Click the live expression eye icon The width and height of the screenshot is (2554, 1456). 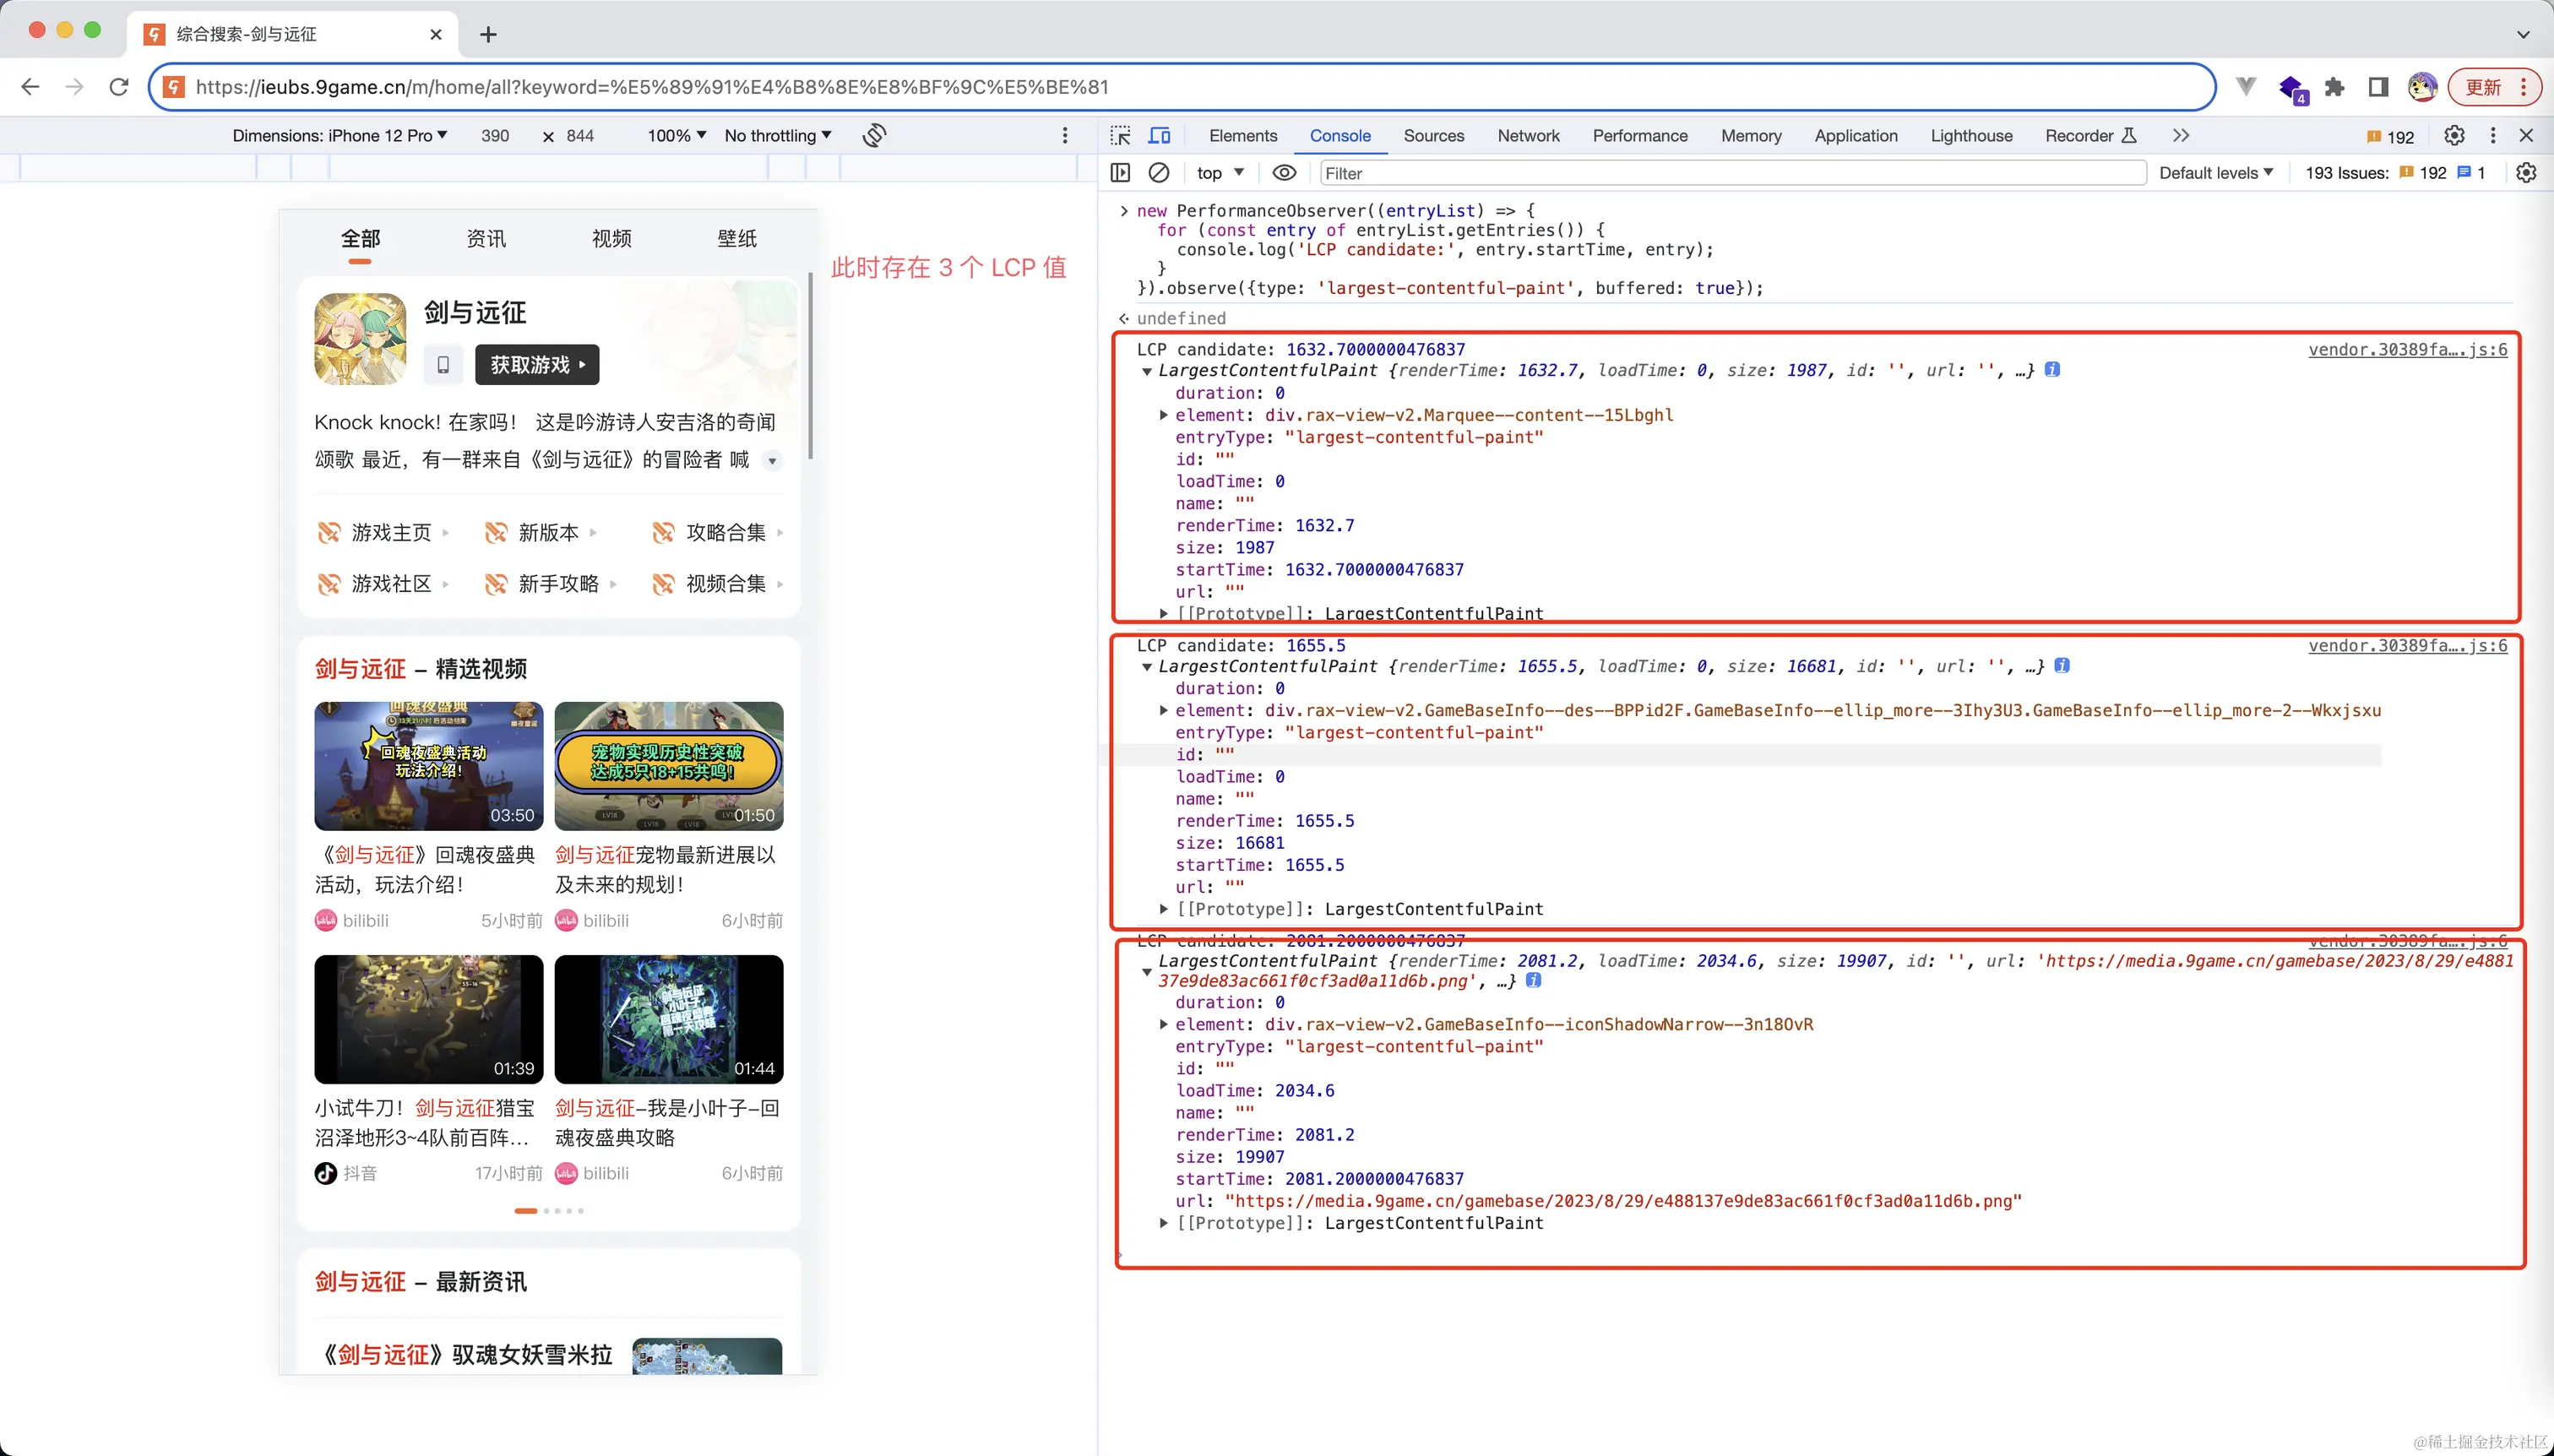[x=1284, y=173]
